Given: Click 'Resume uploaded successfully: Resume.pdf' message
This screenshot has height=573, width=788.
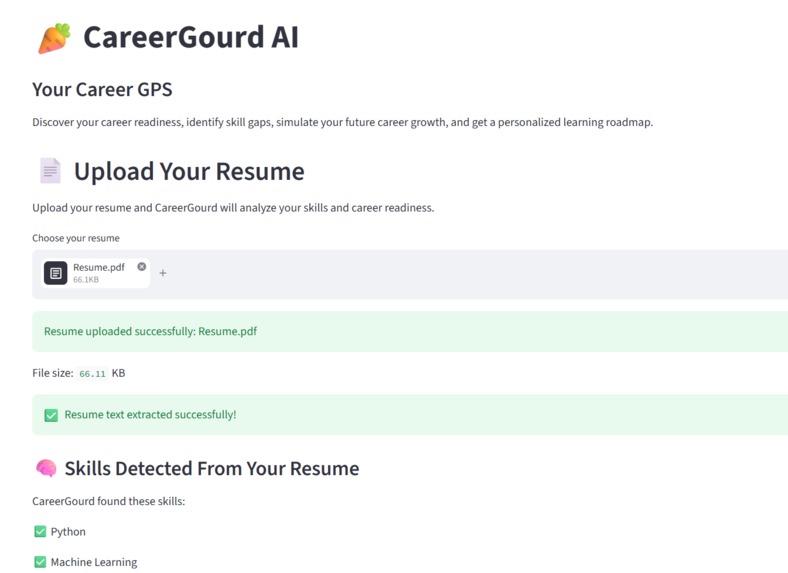Looking at the screenshot, I should click(150, 331).
